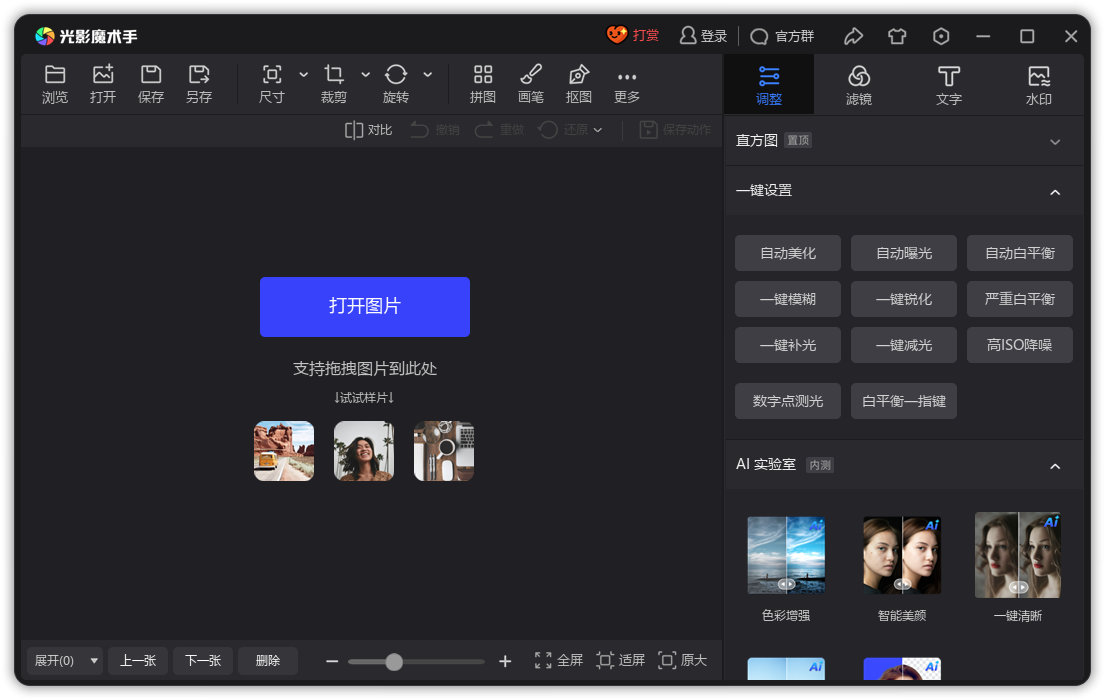
Task: Switch to the Filter (滤镜) tab
Action: (x=859, y=84)
